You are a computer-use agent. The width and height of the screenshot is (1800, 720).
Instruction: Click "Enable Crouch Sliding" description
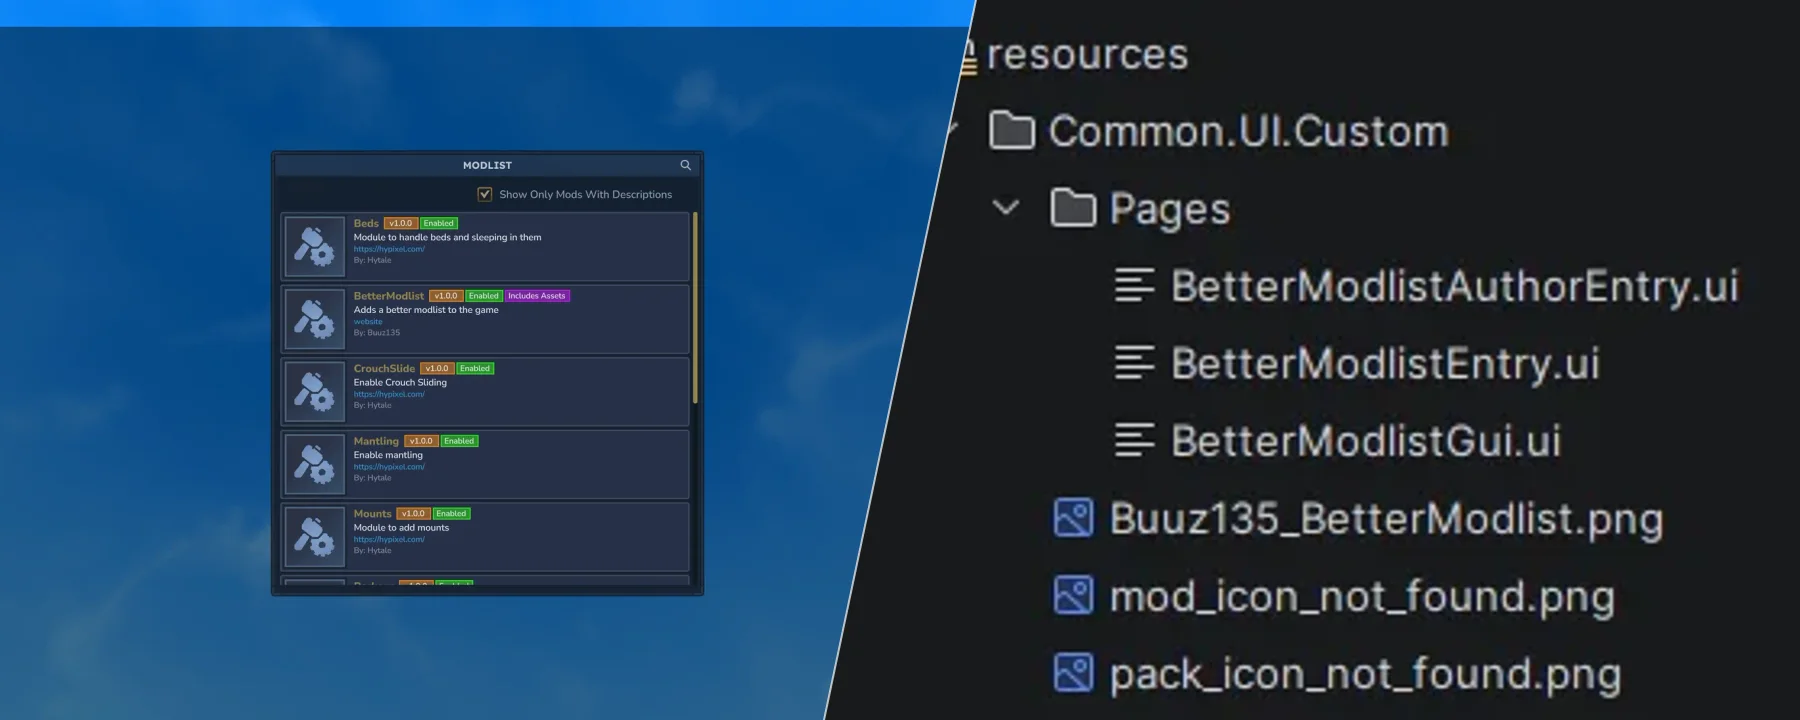point(400,382)
